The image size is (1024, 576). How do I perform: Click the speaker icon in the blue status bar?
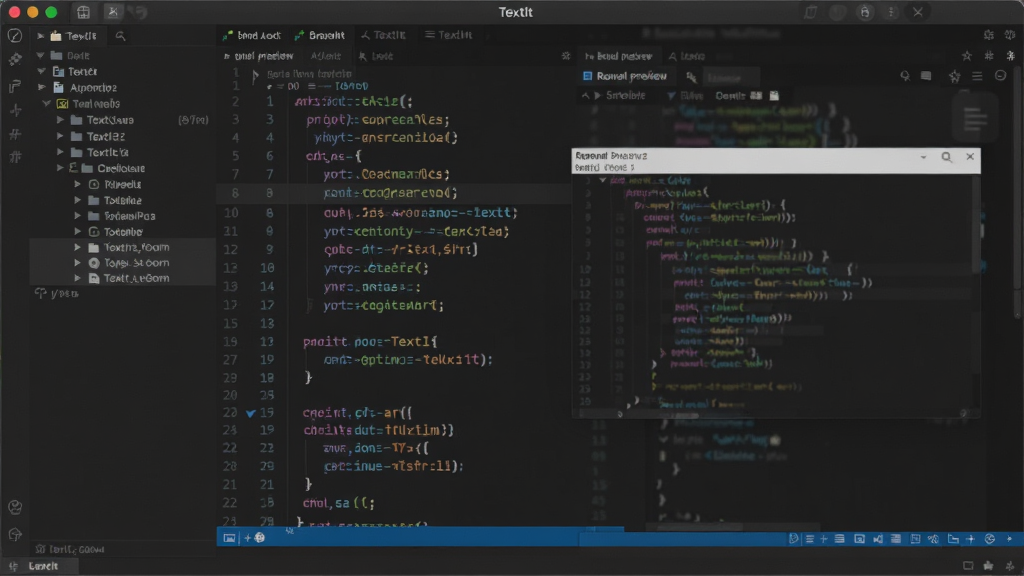878,539
